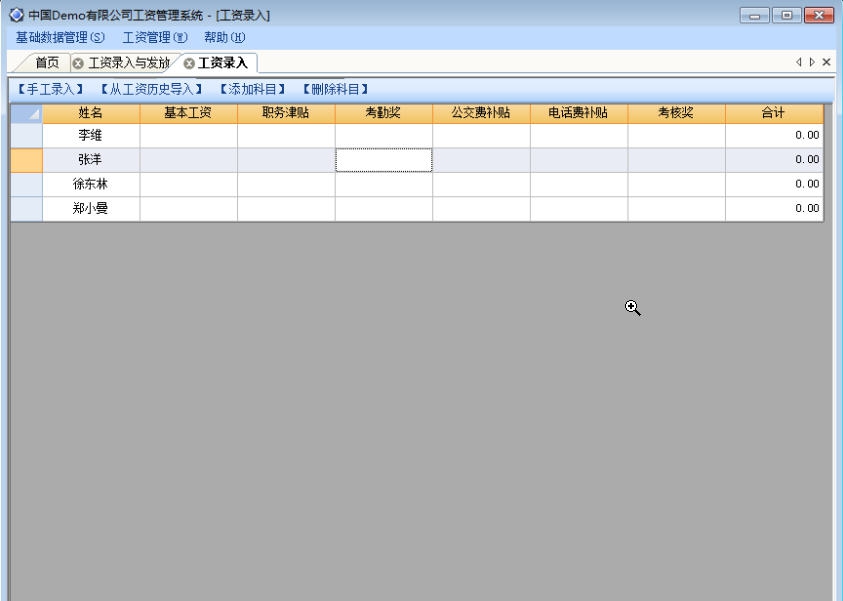Sort by the 姓名 column header

tap(91, 113)
